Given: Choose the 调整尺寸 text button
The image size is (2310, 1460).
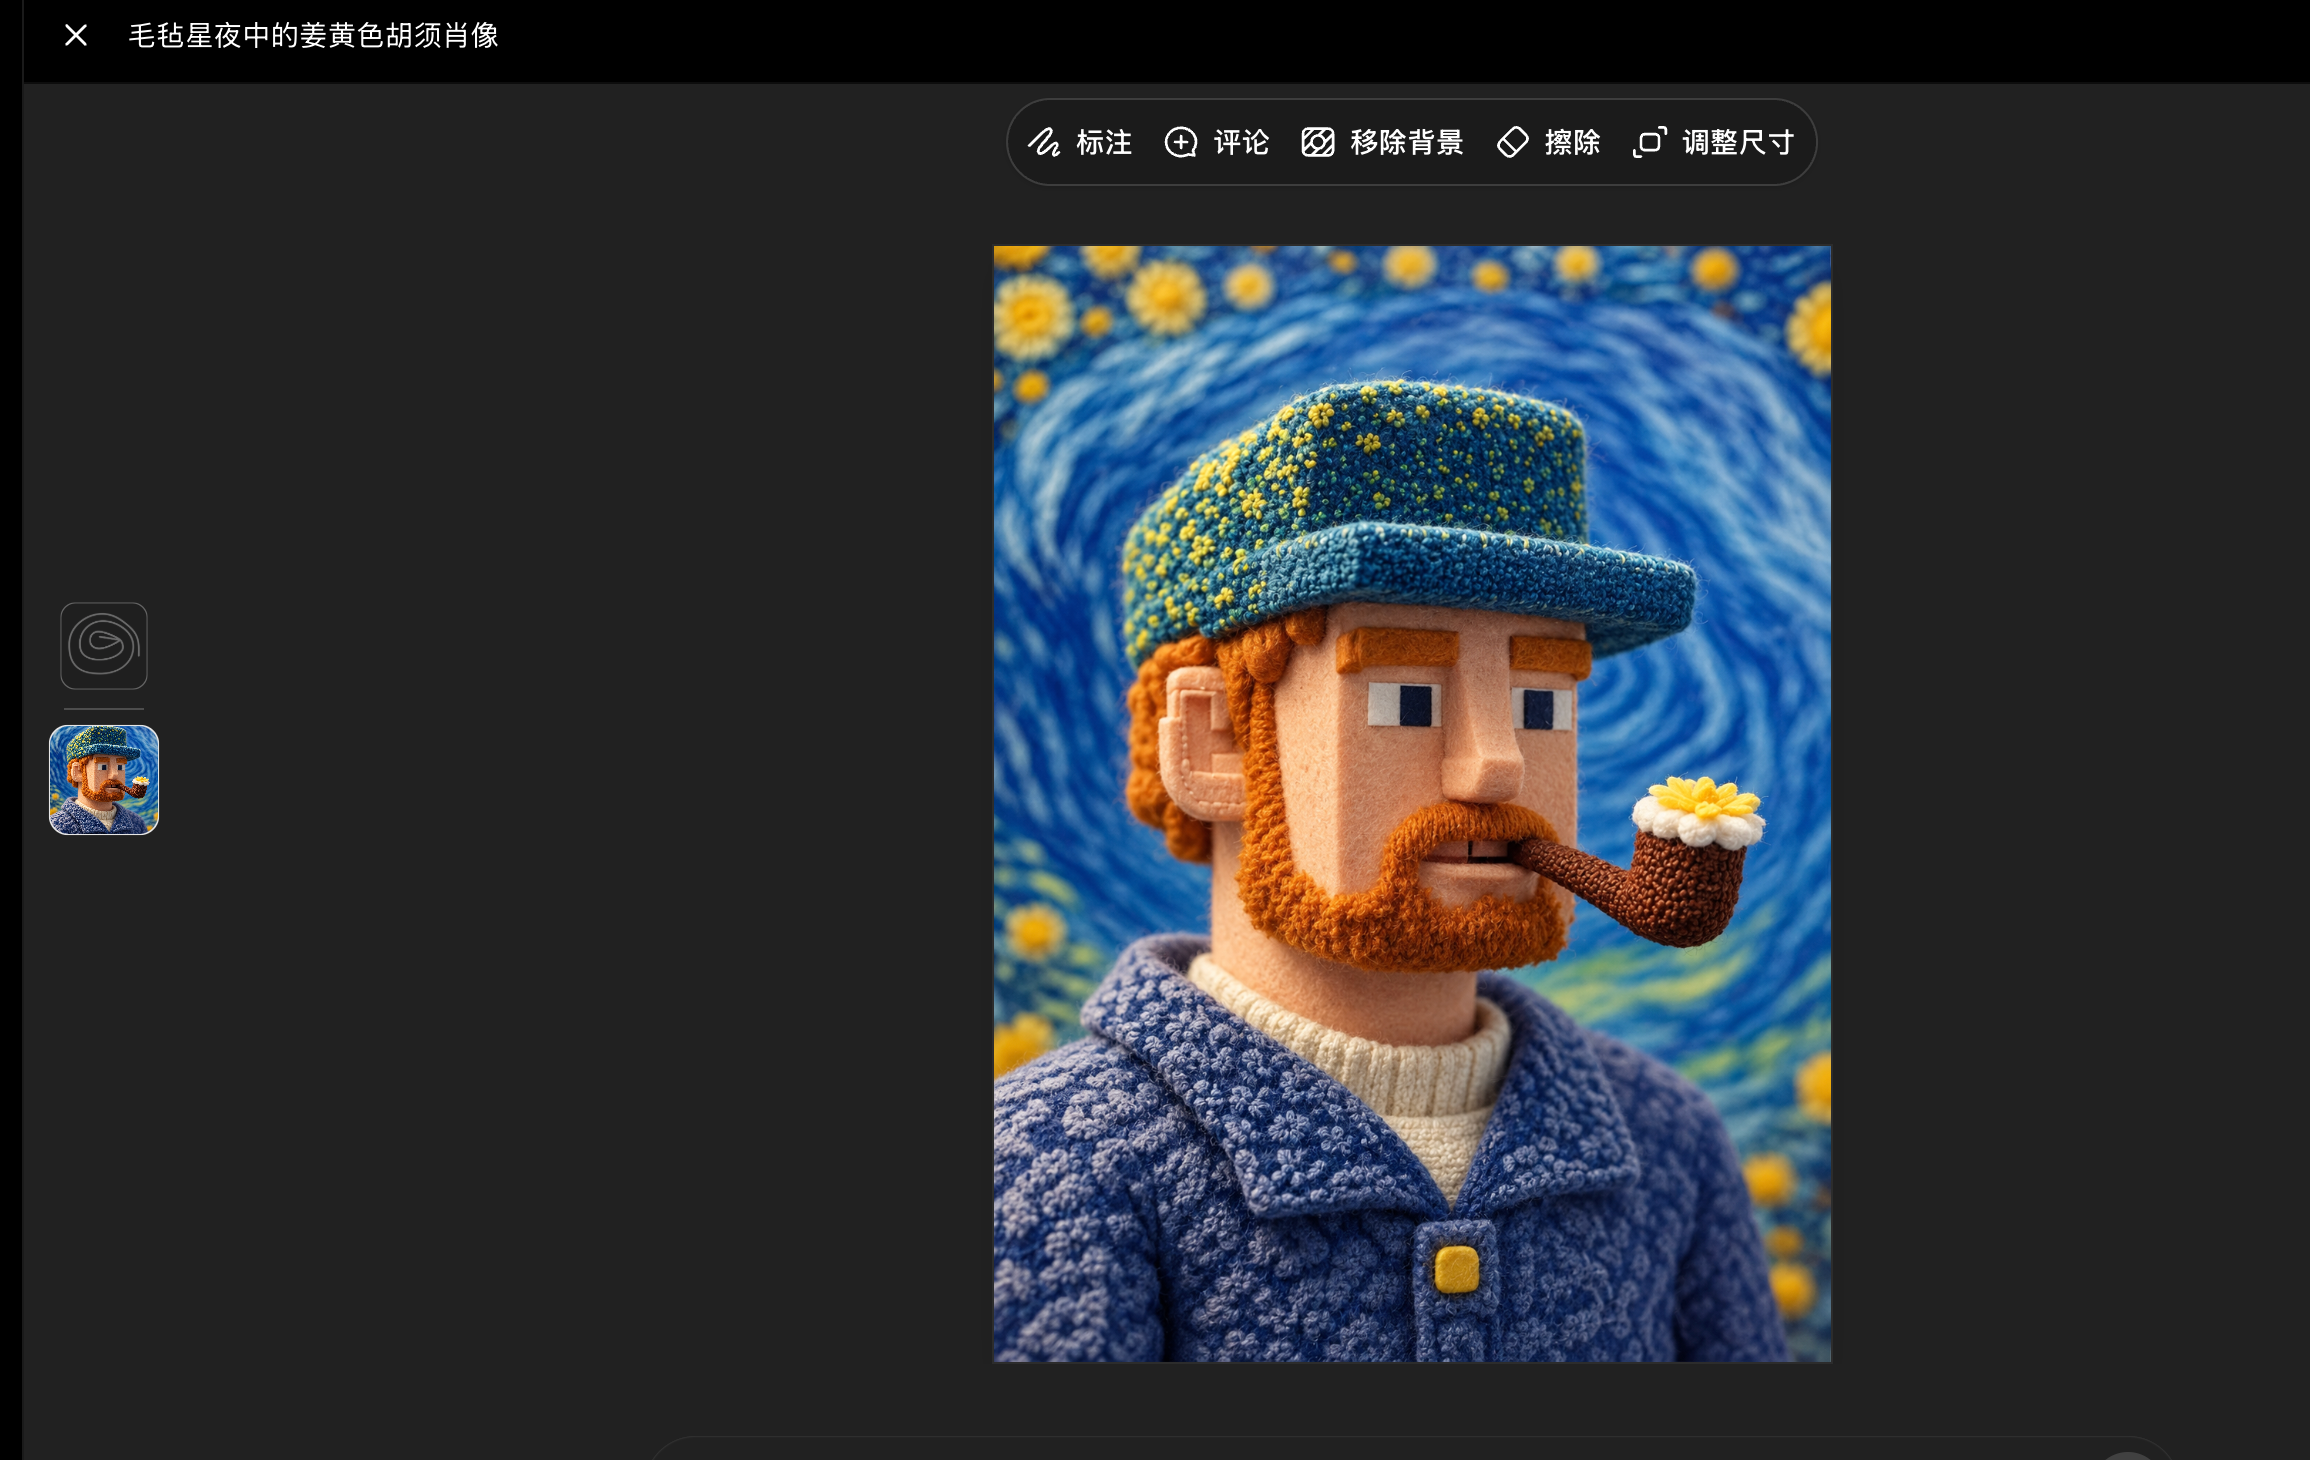Looking at the screenshot, I should pos(1739,142).
